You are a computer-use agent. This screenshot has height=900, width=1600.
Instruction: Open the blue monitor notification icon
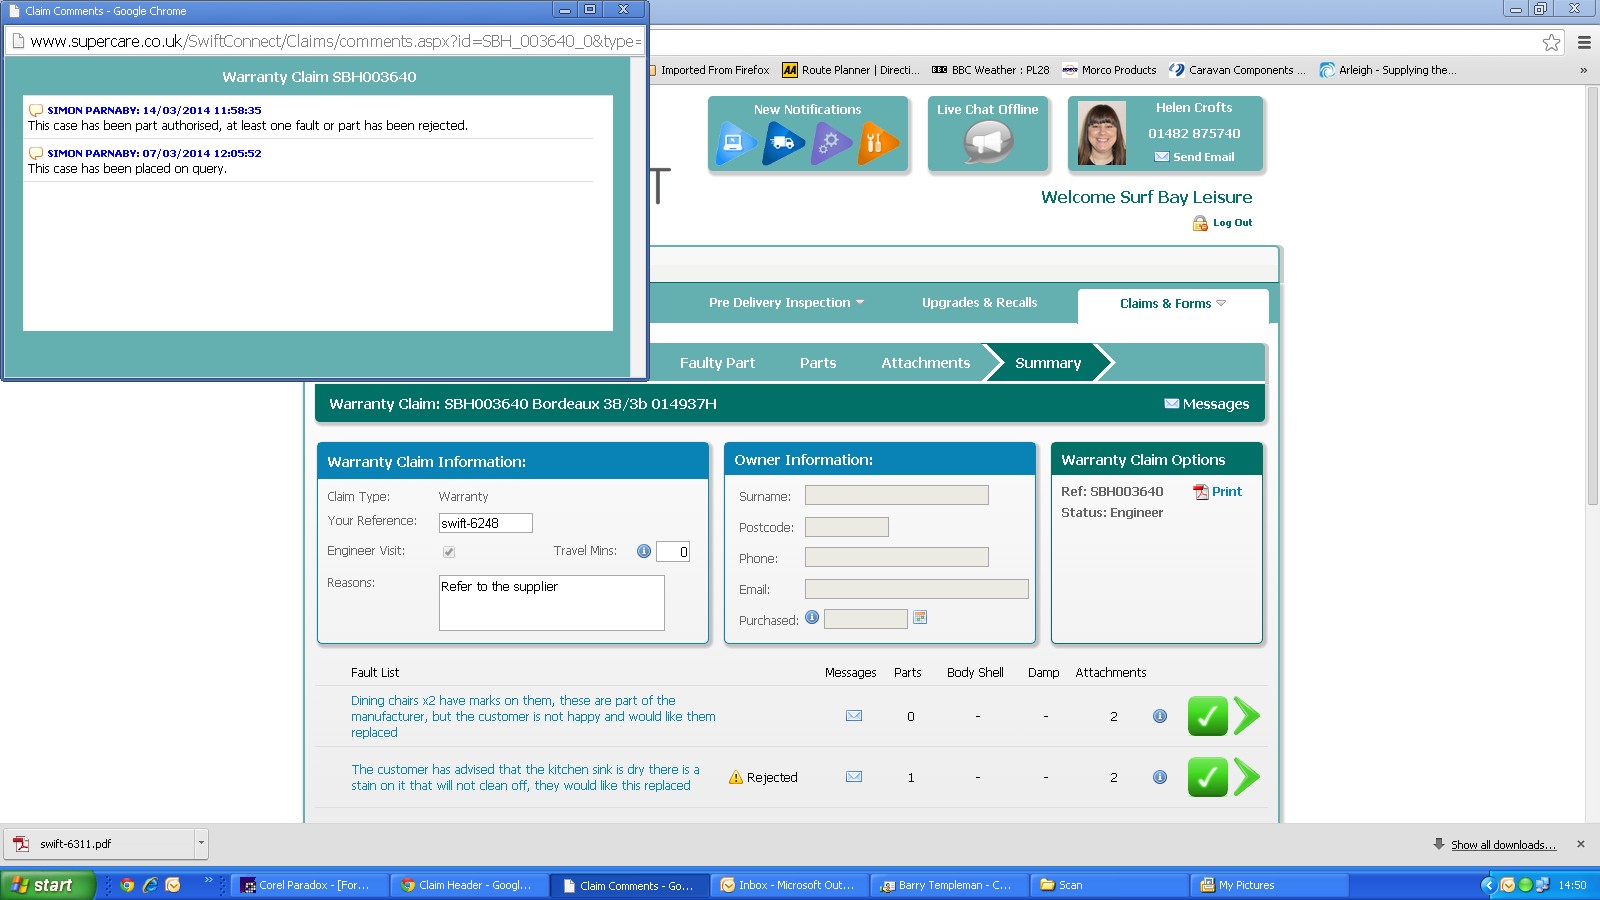[737, 143]
